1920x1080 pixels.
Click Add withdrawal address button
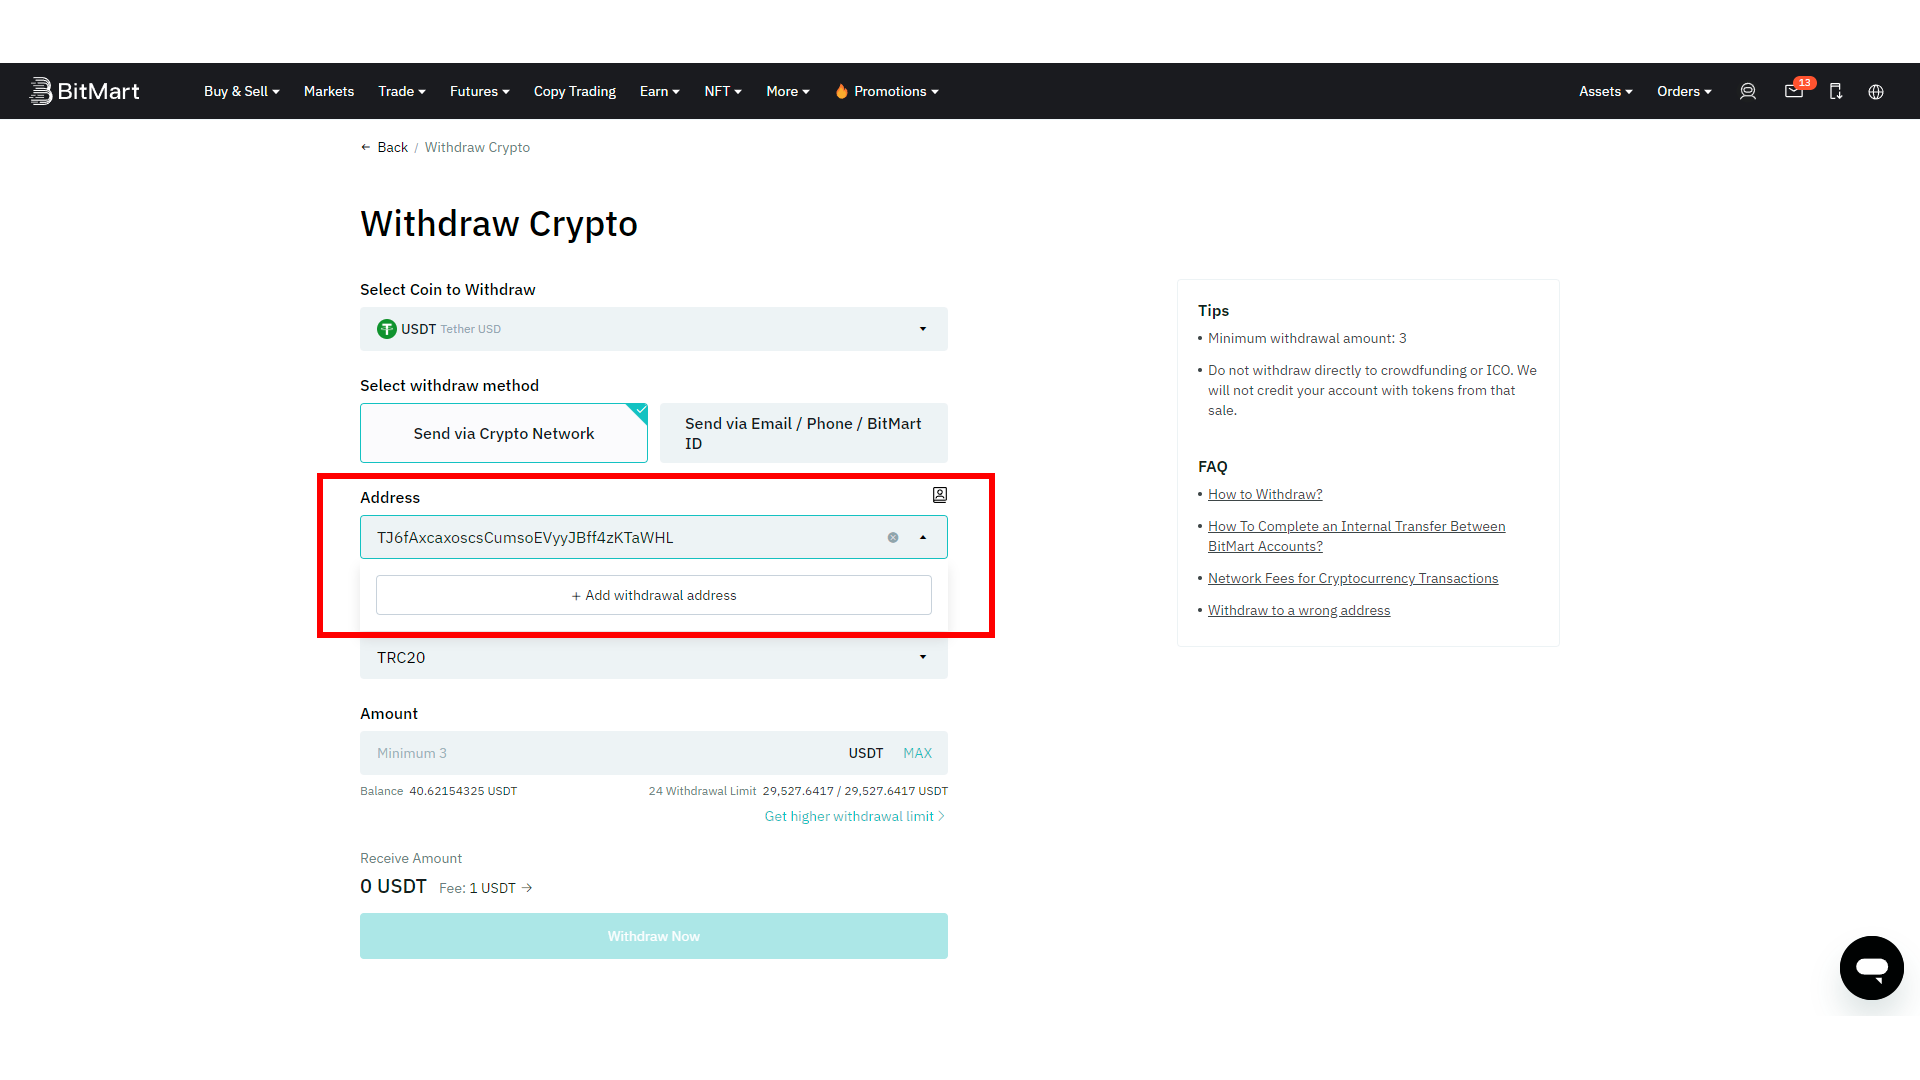click(x=653, y=595)
